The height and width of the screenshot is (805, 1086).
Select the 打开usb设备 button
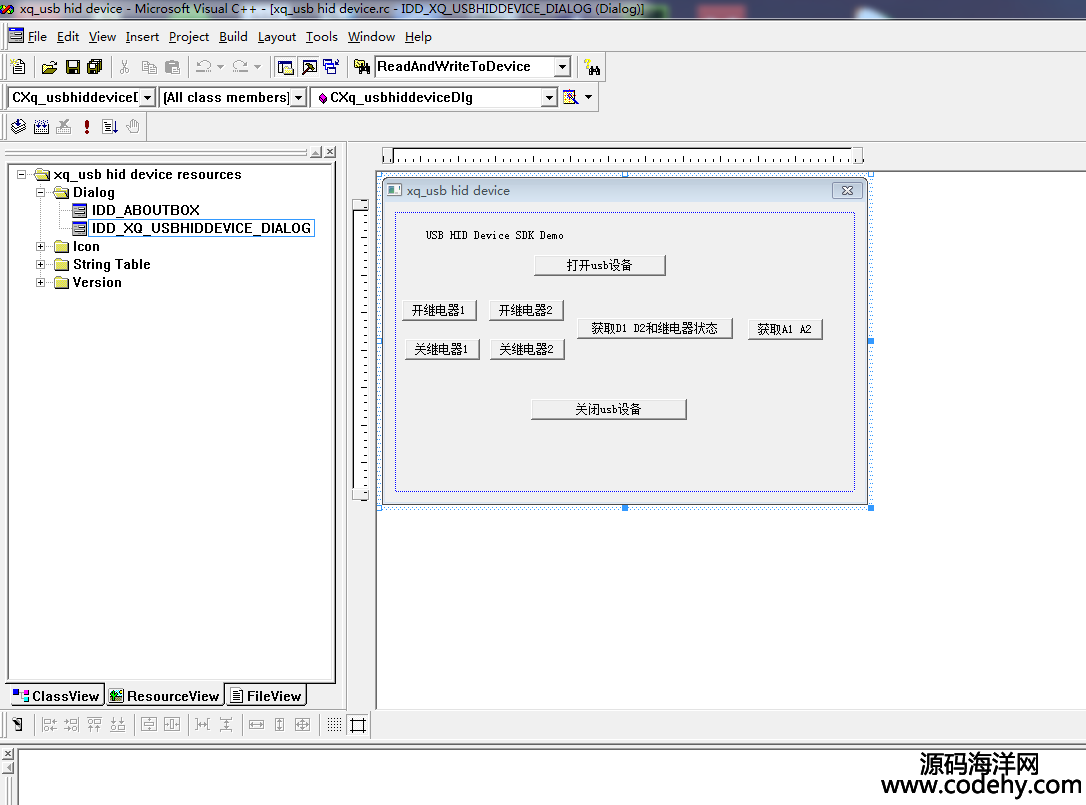(x=600, y=265)
